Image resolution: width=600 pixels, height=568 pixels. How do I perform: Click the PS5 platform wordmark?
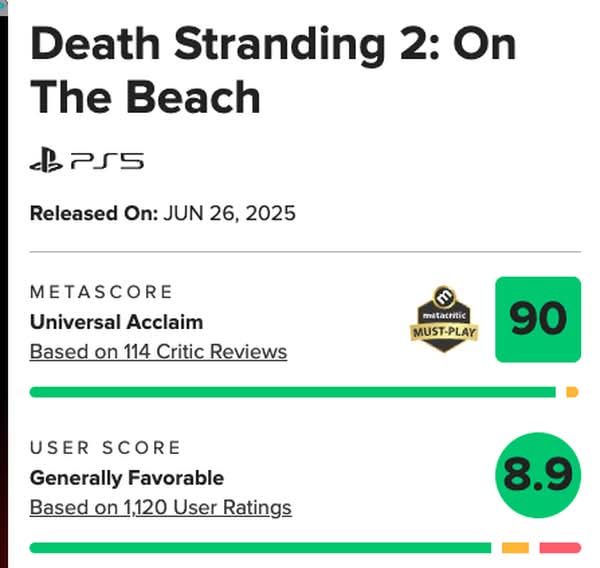tap(107, 161)
